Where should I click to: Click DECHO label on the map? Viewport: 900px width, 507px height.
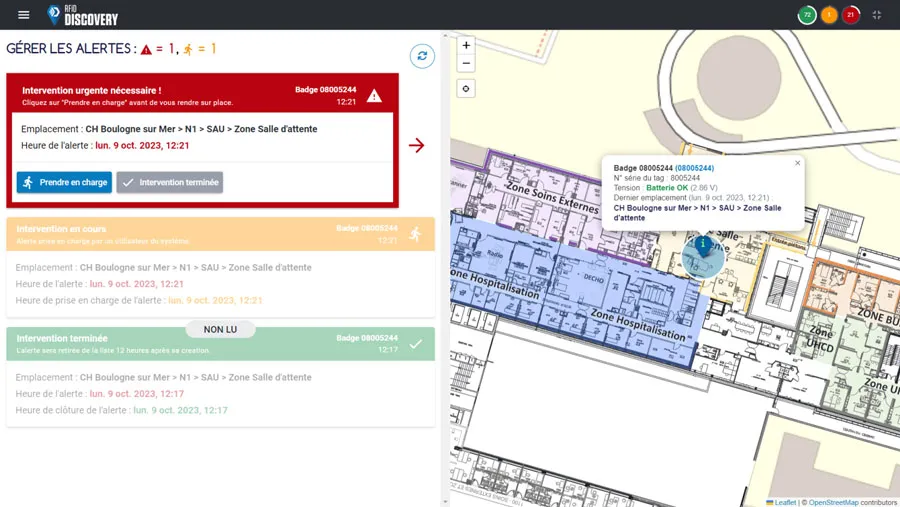pyautogui.click(x=593, y=278)
